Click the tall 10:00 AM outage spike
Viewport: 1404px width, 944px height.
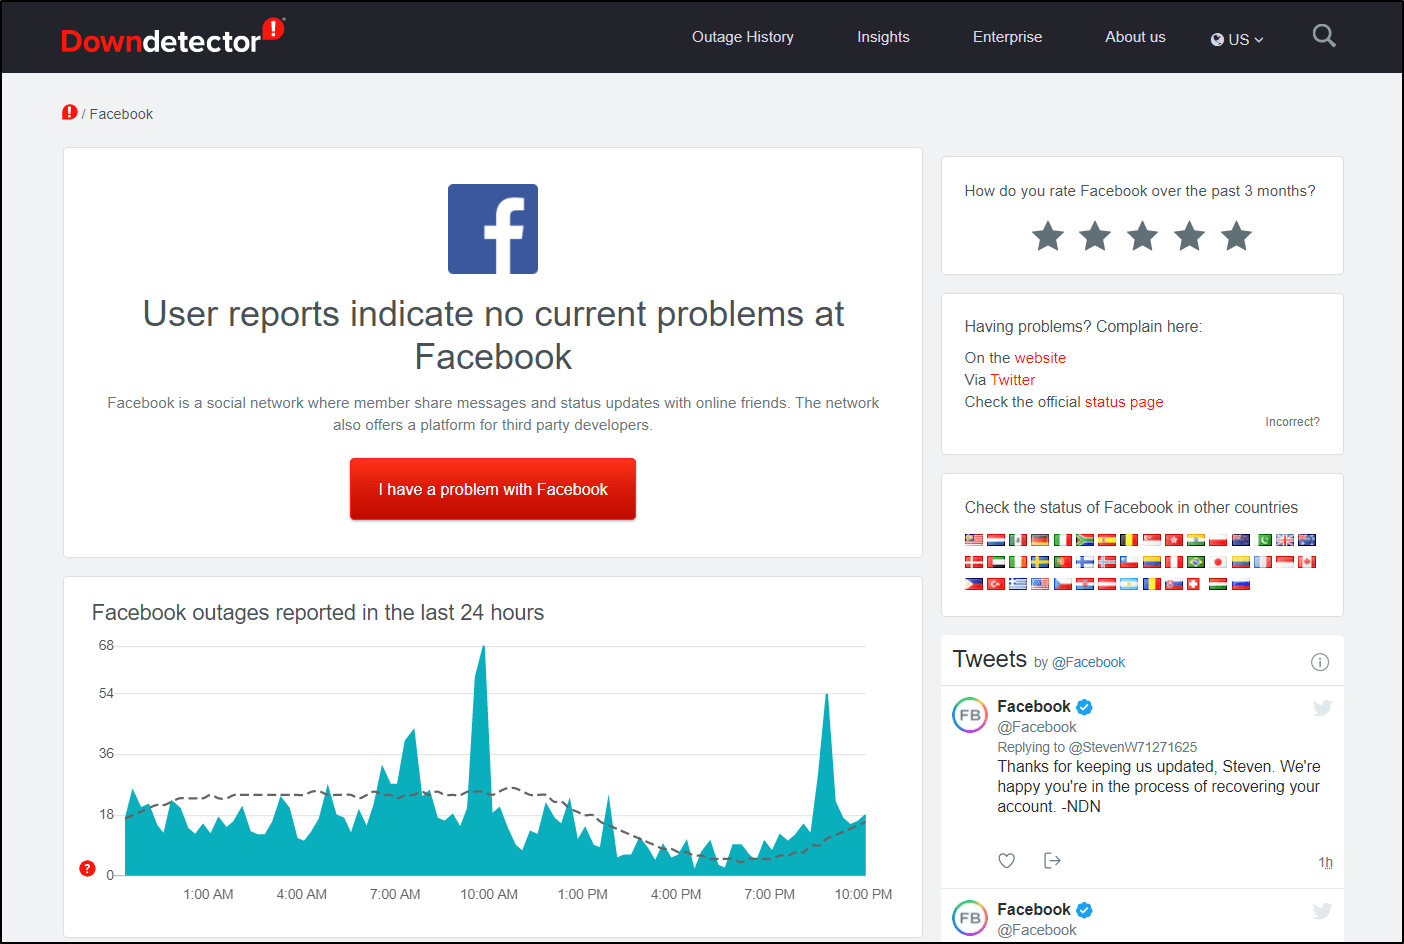tap(482, 760)
